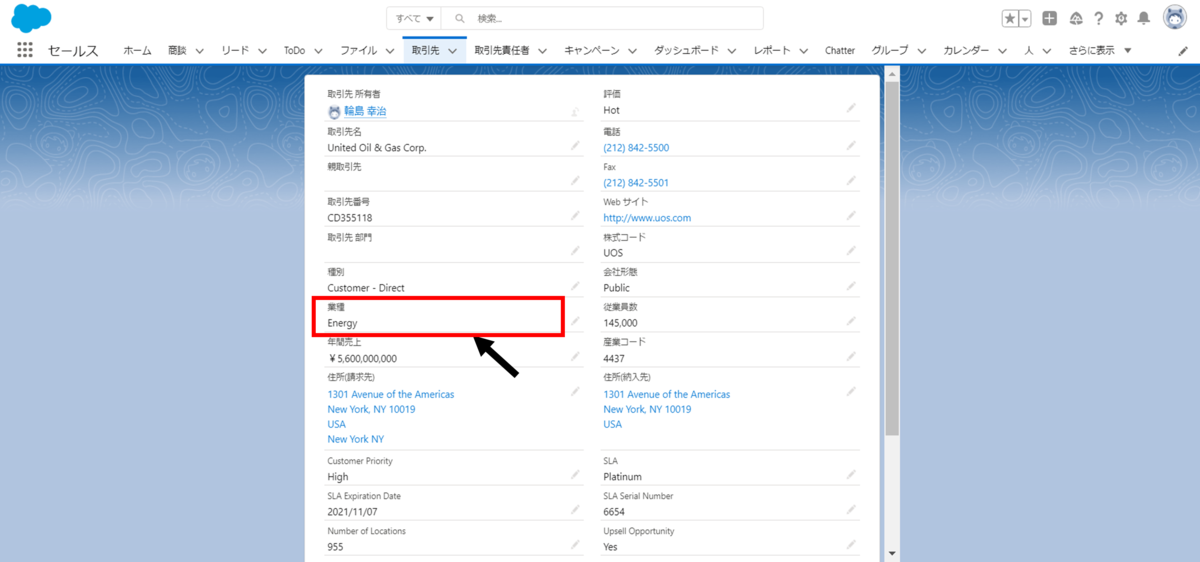Select the United Oil & Gas Corp. name
The image size is (1200, 562).
pos(377,148)
